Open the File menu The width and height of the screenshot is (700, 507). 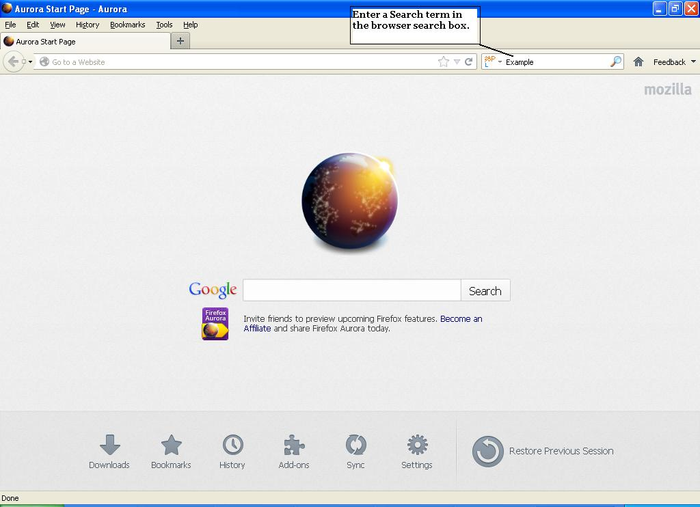(x=10, y=25)
